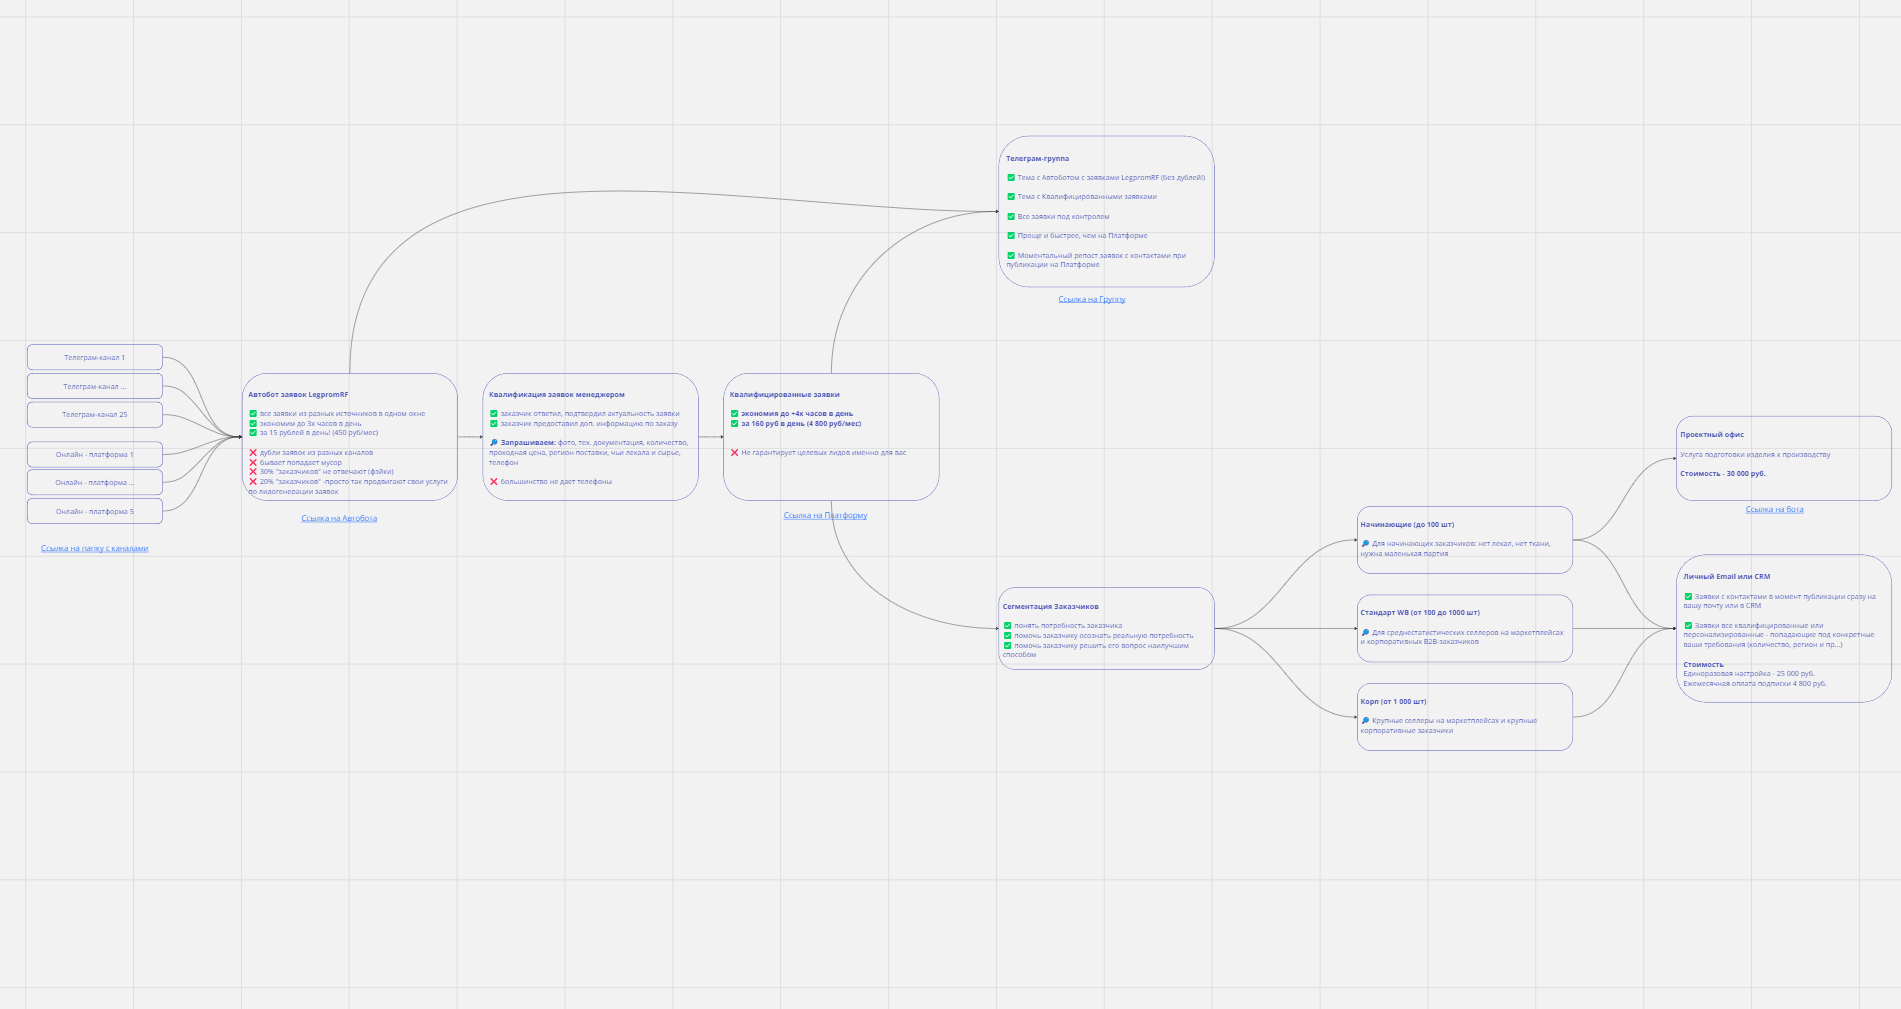
Task: Click 'Стандарт WB (от 100 до 1000 шт)' heading
Action: (1421, 613)
